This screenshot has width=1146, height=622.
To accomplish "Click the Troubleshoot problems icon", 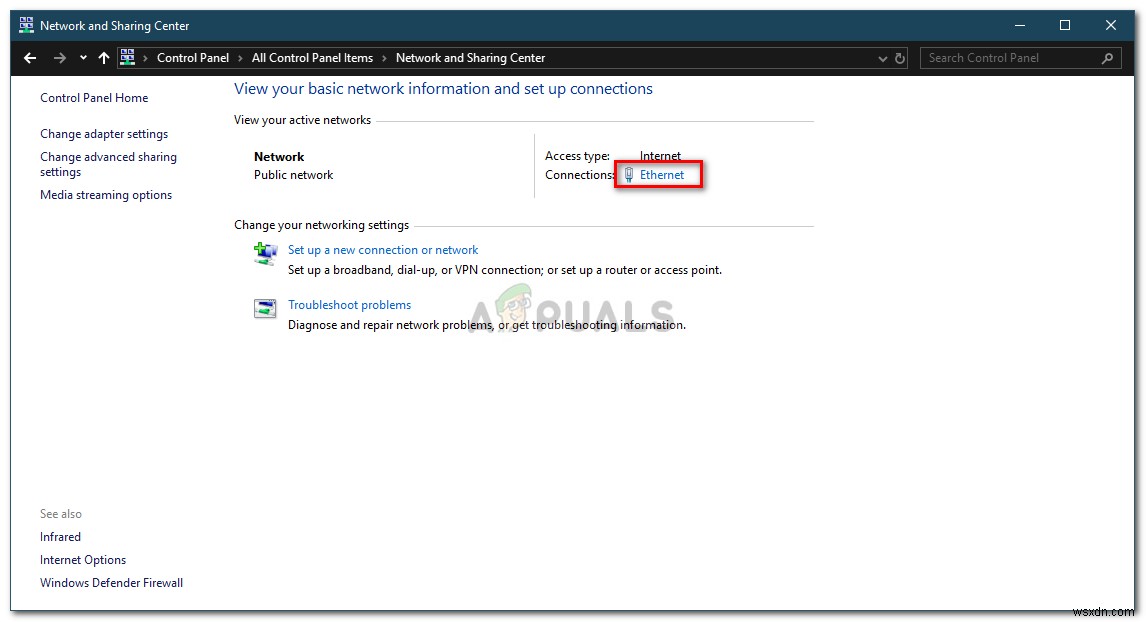I will 265,309.
